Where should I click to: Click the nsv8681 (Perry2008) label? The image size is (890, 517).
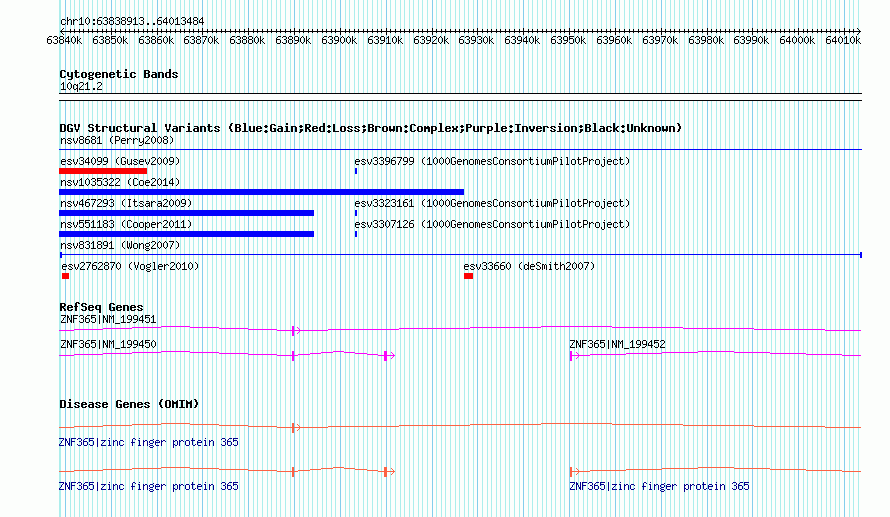click(x=117, y=140)
